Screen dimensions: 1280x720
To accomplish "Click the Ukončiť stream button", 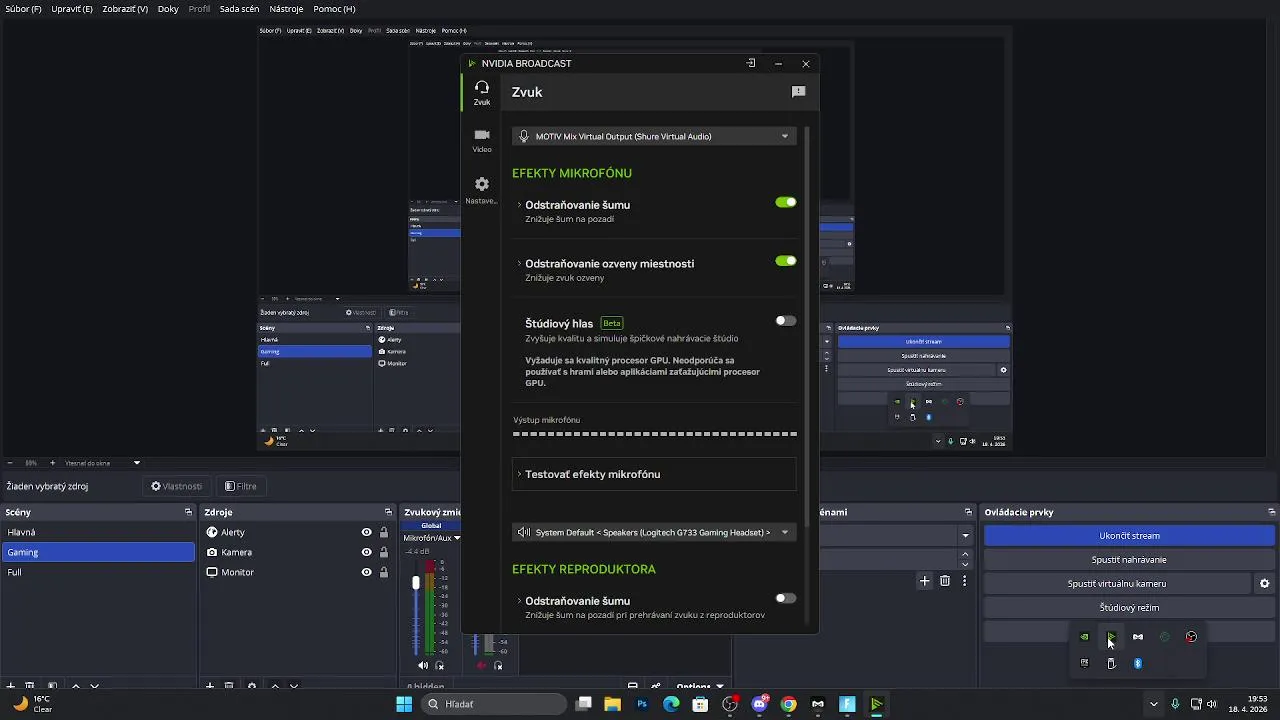I will coord(1129,536).
